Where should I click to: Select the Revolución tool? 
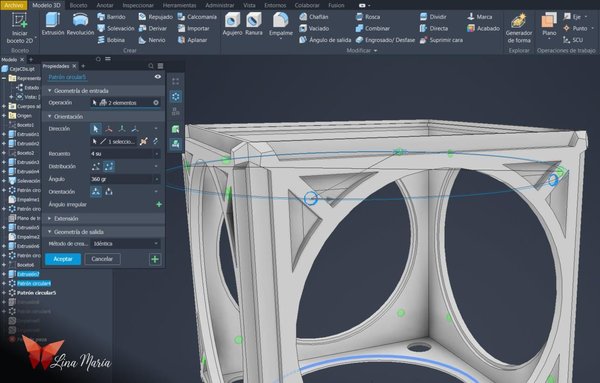pyautogui.click(x=80, y=24)
